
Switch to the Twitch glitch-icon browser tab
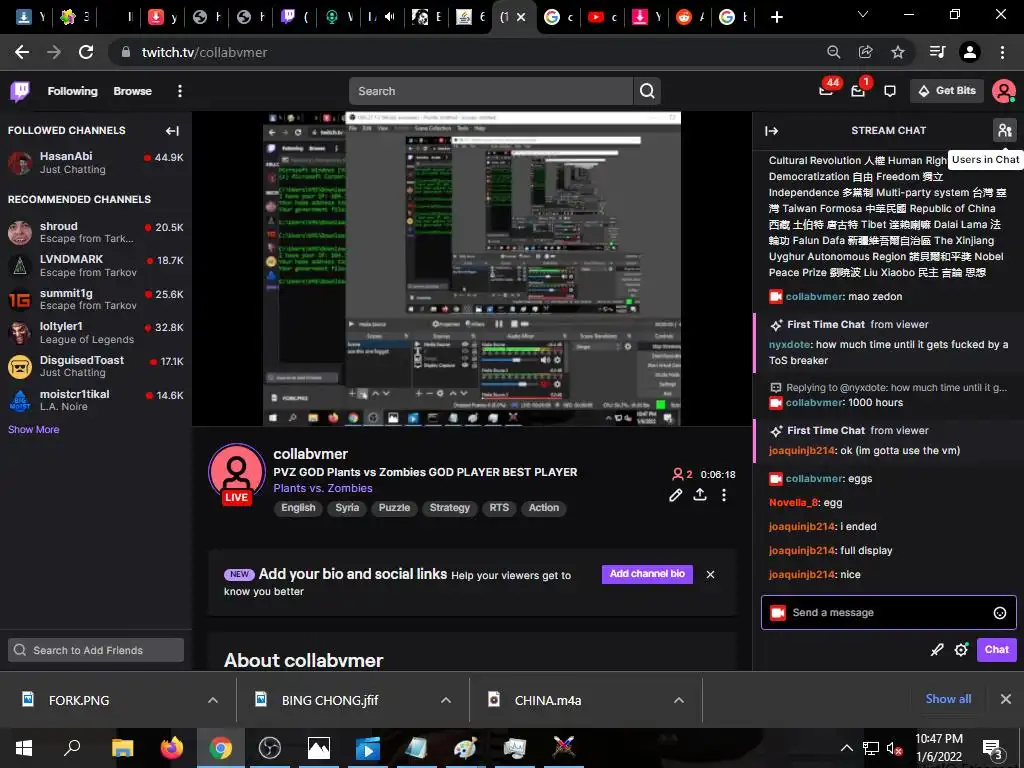click(x=295, y=17)
